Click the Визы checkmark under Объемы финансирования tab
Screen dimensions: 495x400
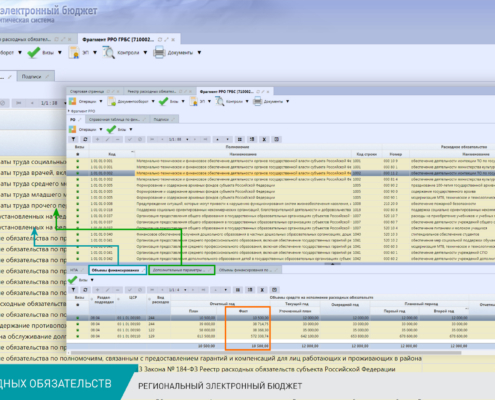pos(72,280)
